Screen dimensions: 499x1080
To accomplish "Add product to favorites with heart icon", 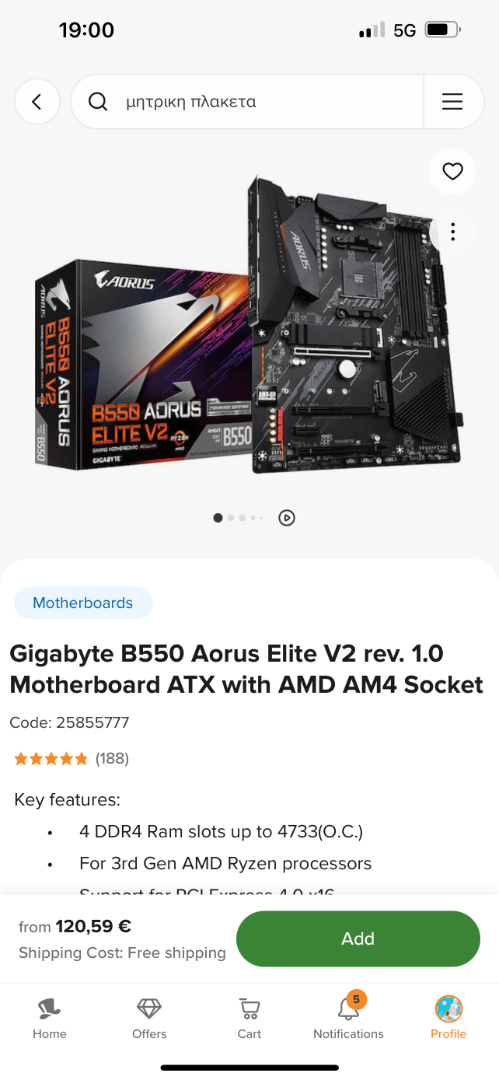I will point(452,172).
